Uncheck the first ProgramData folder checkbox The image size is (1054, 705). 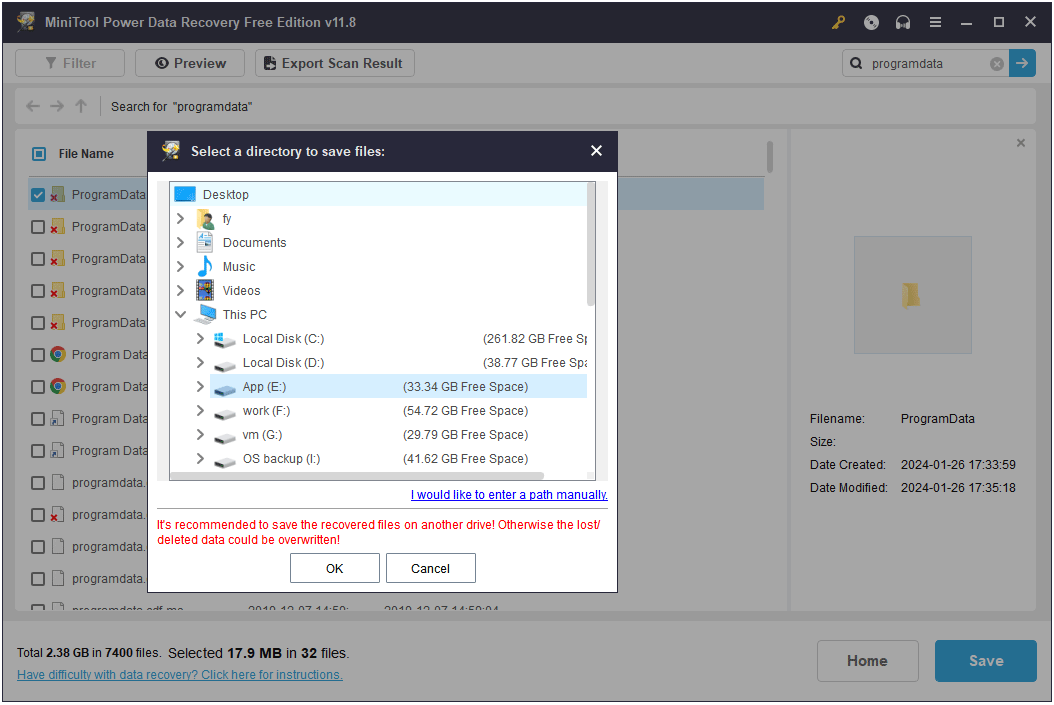38,195
